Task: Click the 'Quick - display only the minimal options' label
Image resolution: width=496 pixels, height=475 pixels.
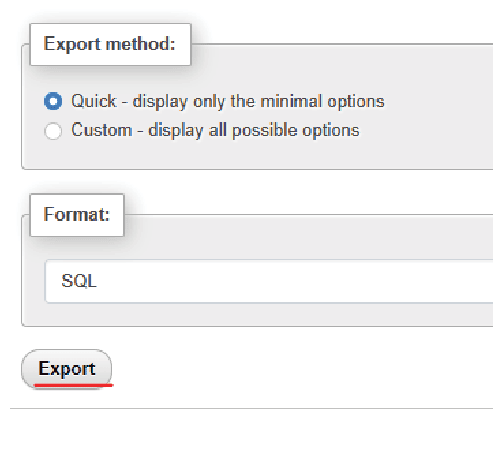Action: pyautogui.click(x=228, y=101)
